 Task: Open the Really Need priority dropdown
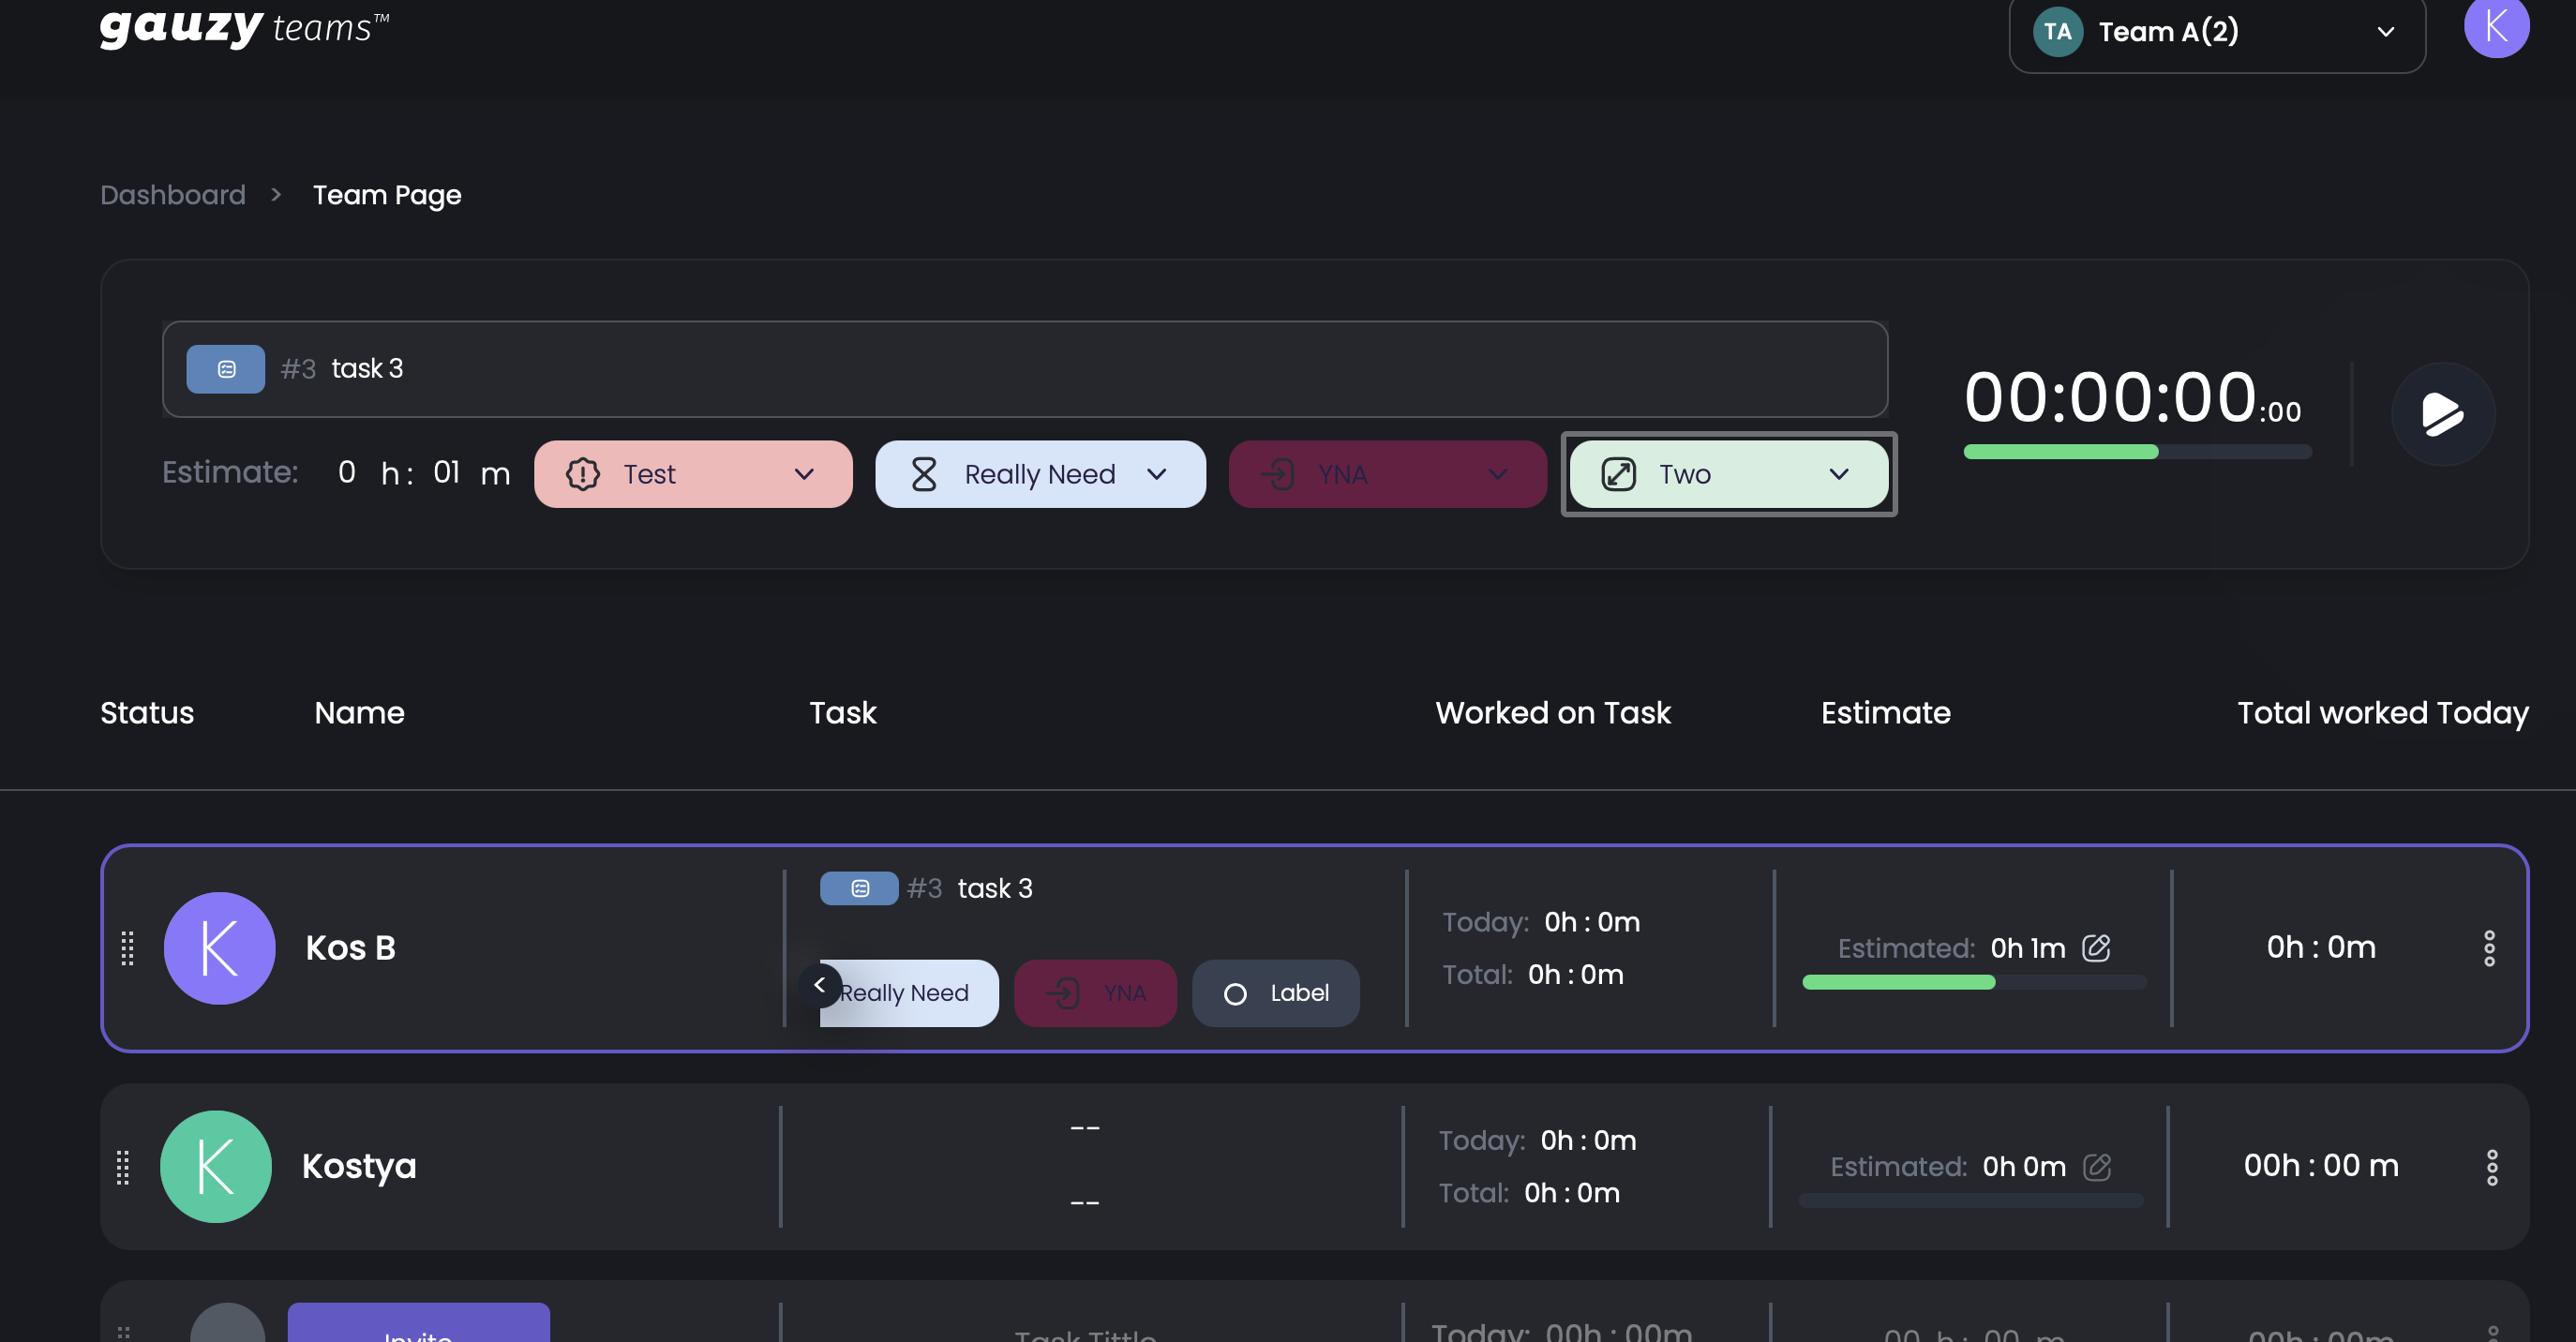tap(1040, 474)
